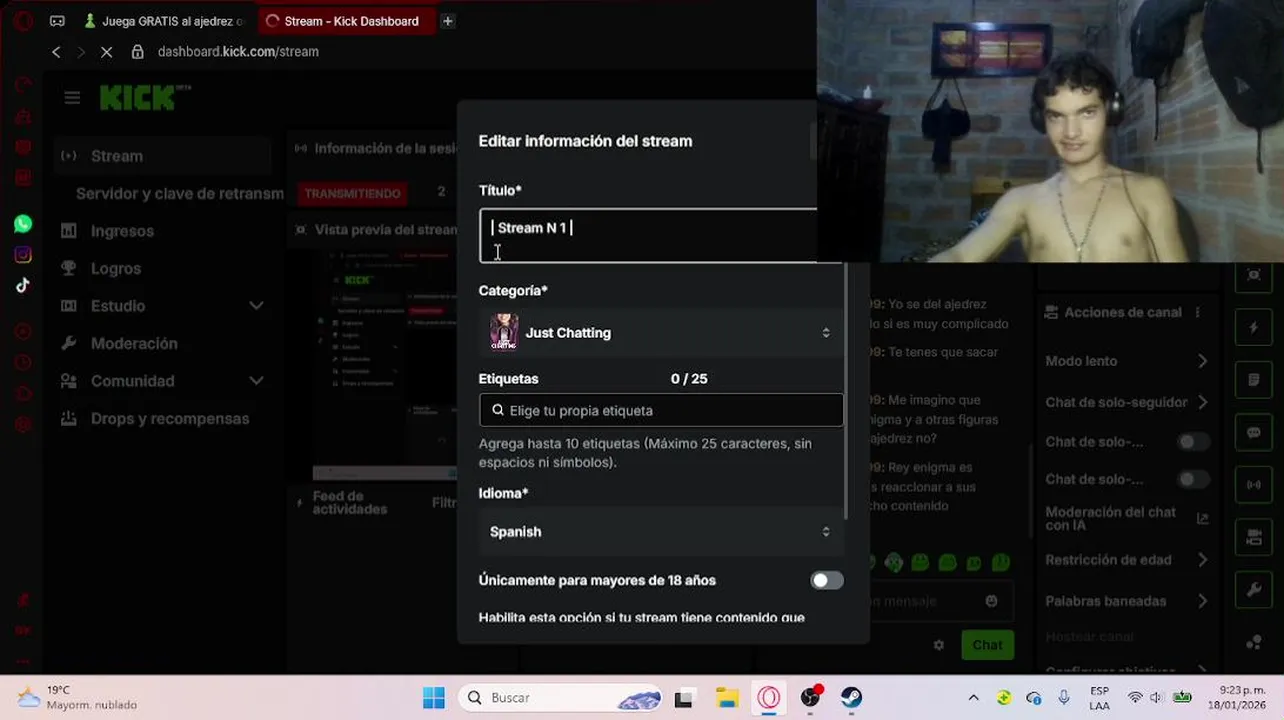Switch to the chess browser tab
The height and width of the screenshot is (720, 1284).
pyautogui.click(x=165, y=21)
